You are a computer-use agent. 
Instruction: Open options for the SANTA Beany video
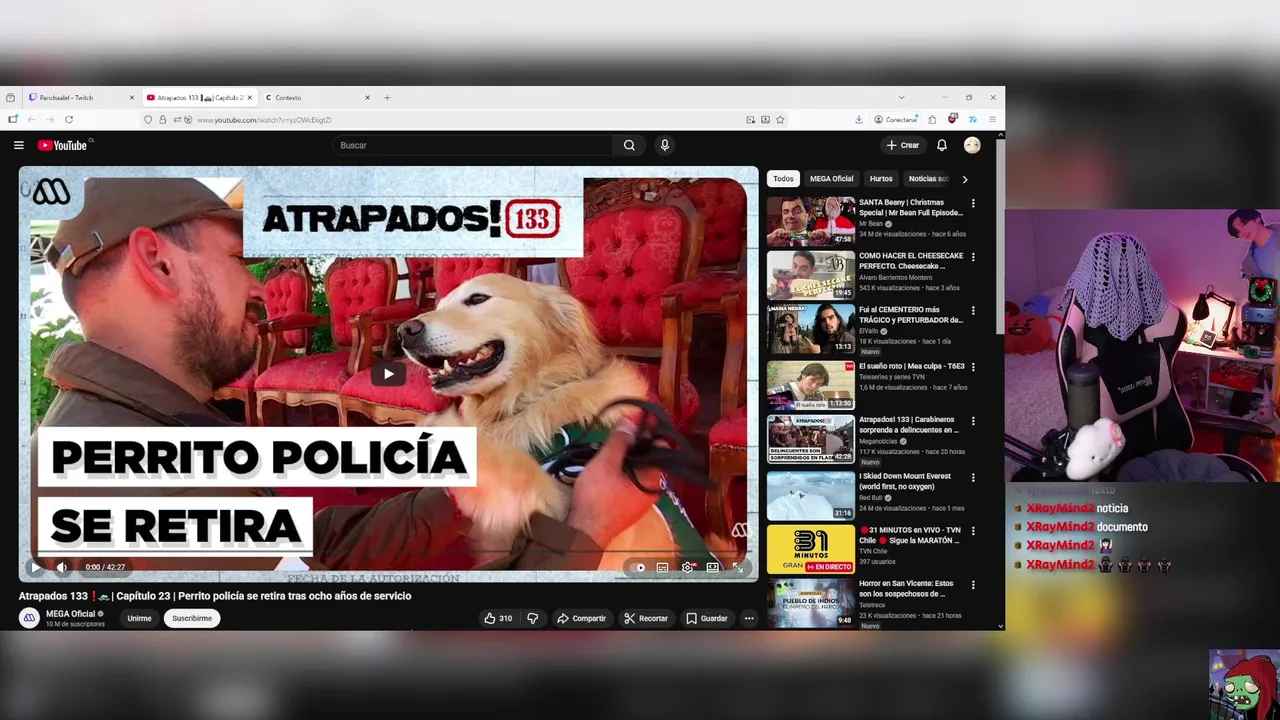[x=973, y=203]
